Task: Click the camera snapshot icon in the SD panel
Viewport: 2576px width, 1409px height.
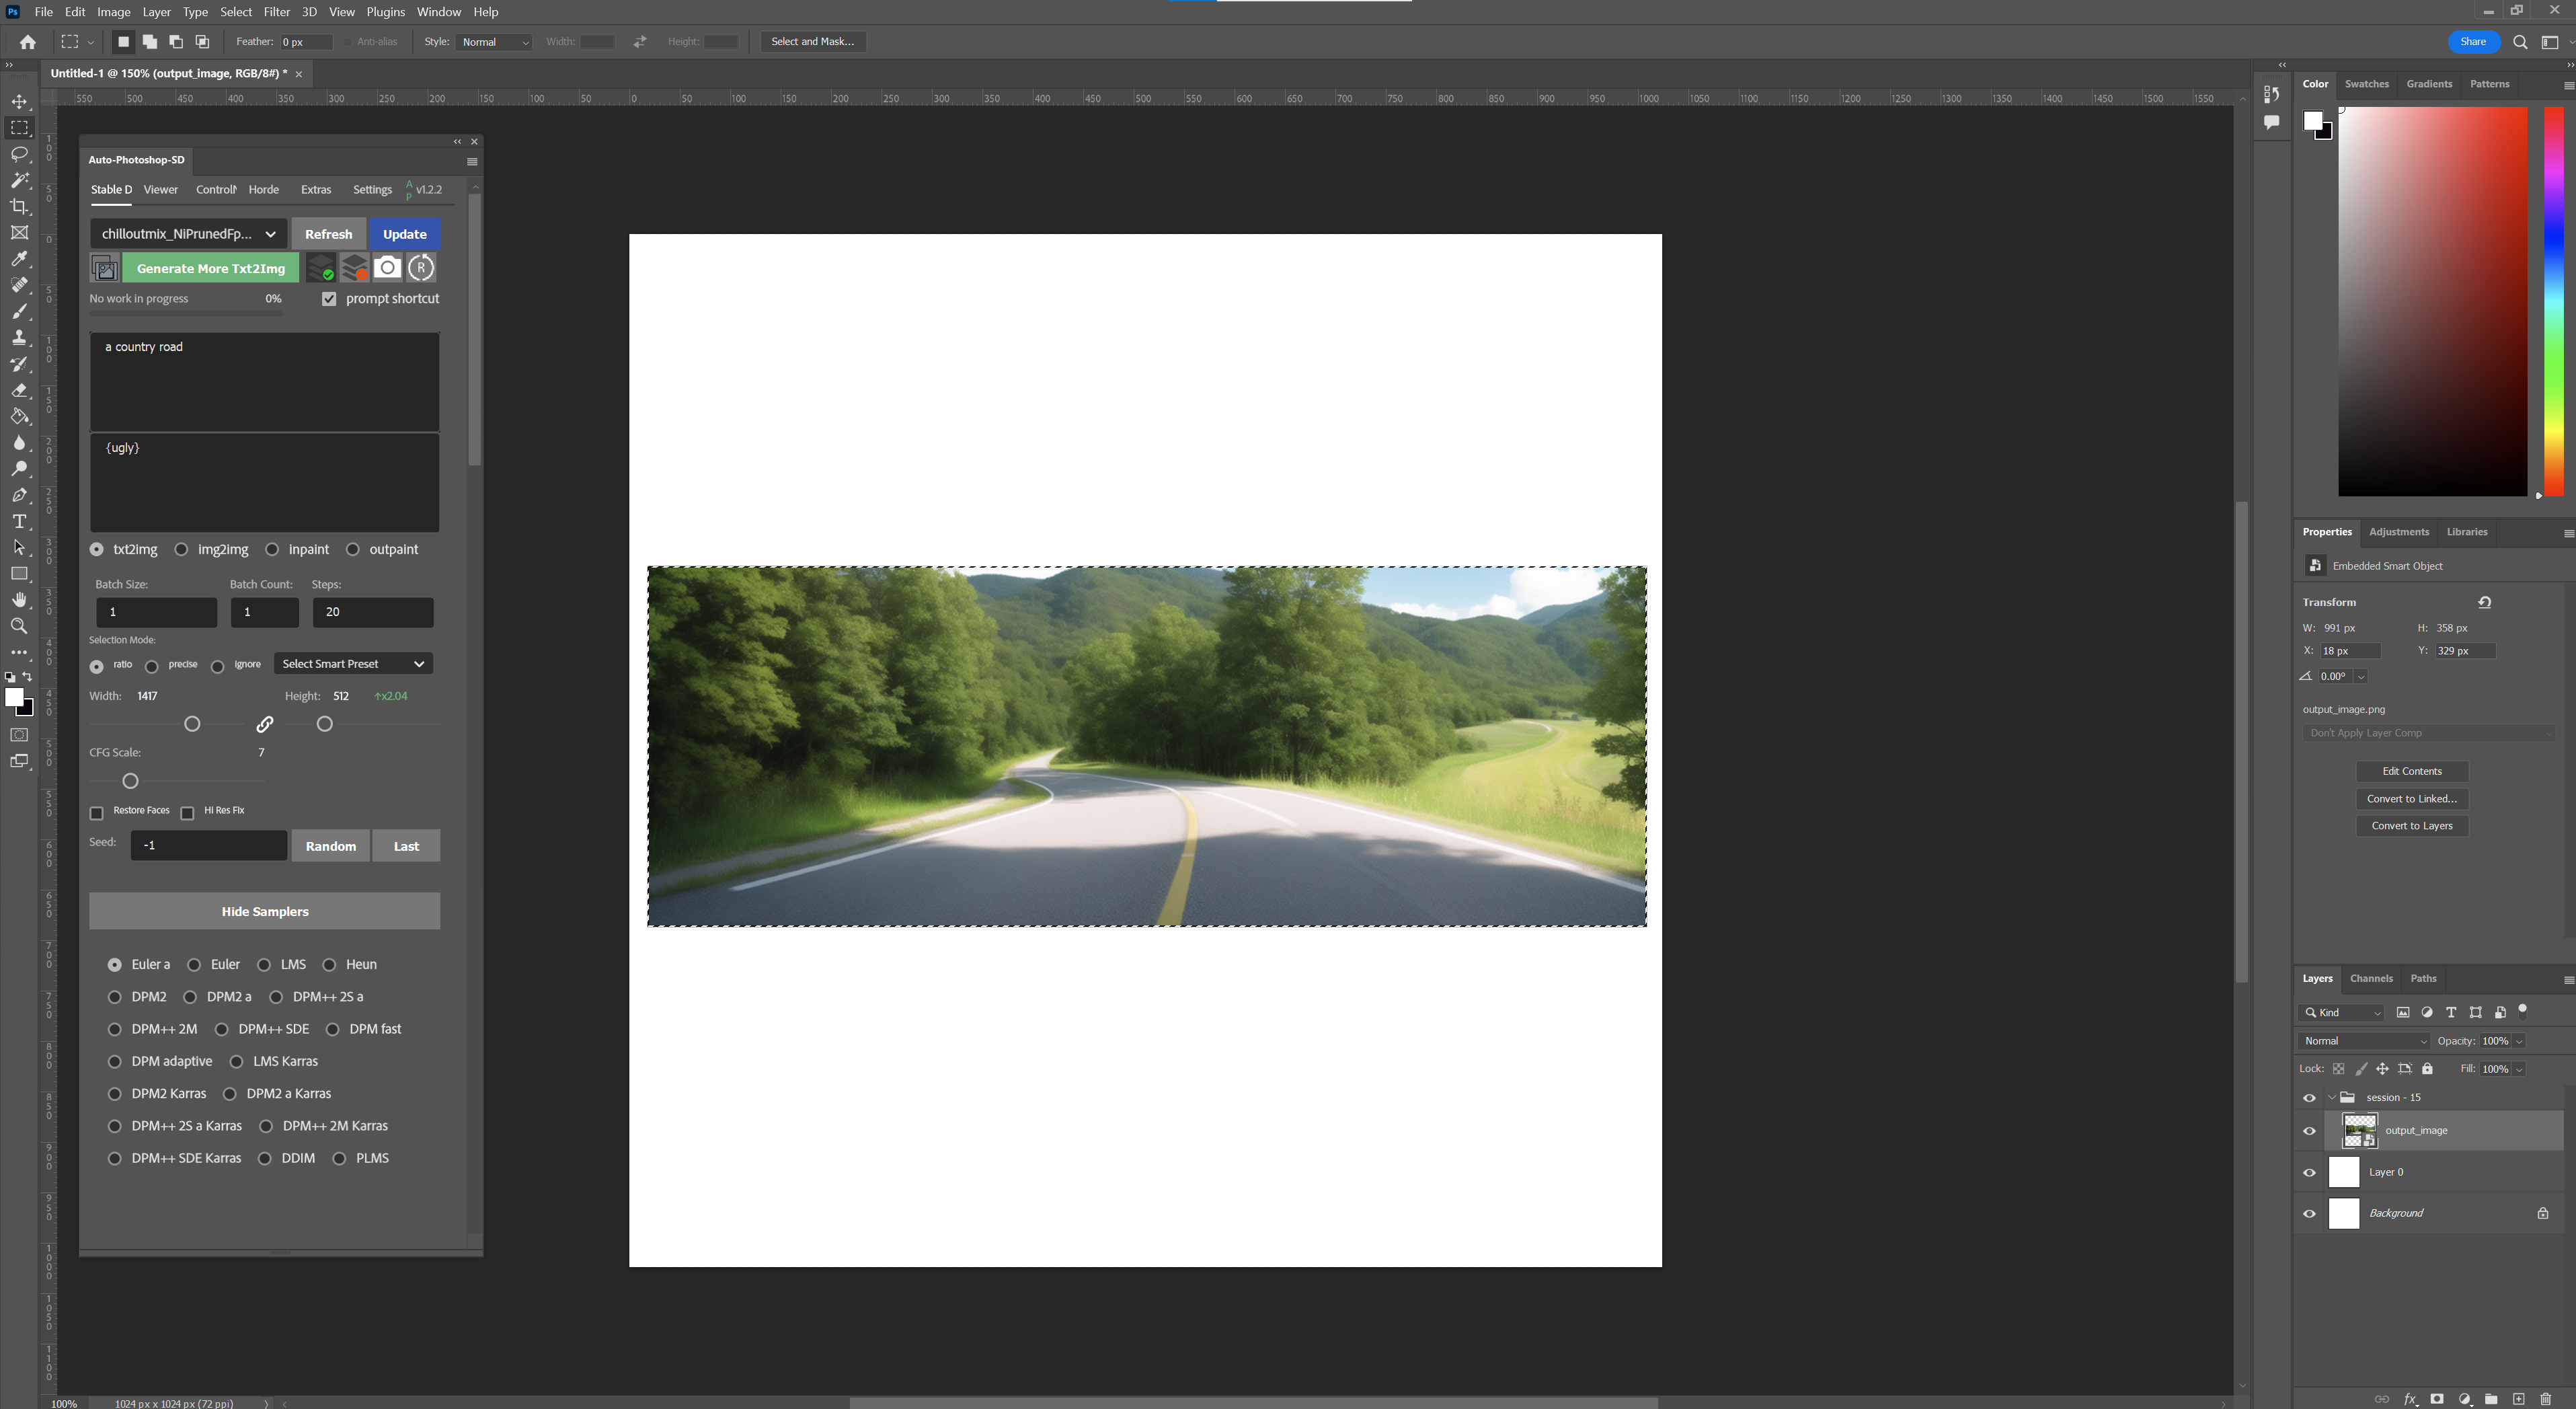Action: tap(388, 267)
